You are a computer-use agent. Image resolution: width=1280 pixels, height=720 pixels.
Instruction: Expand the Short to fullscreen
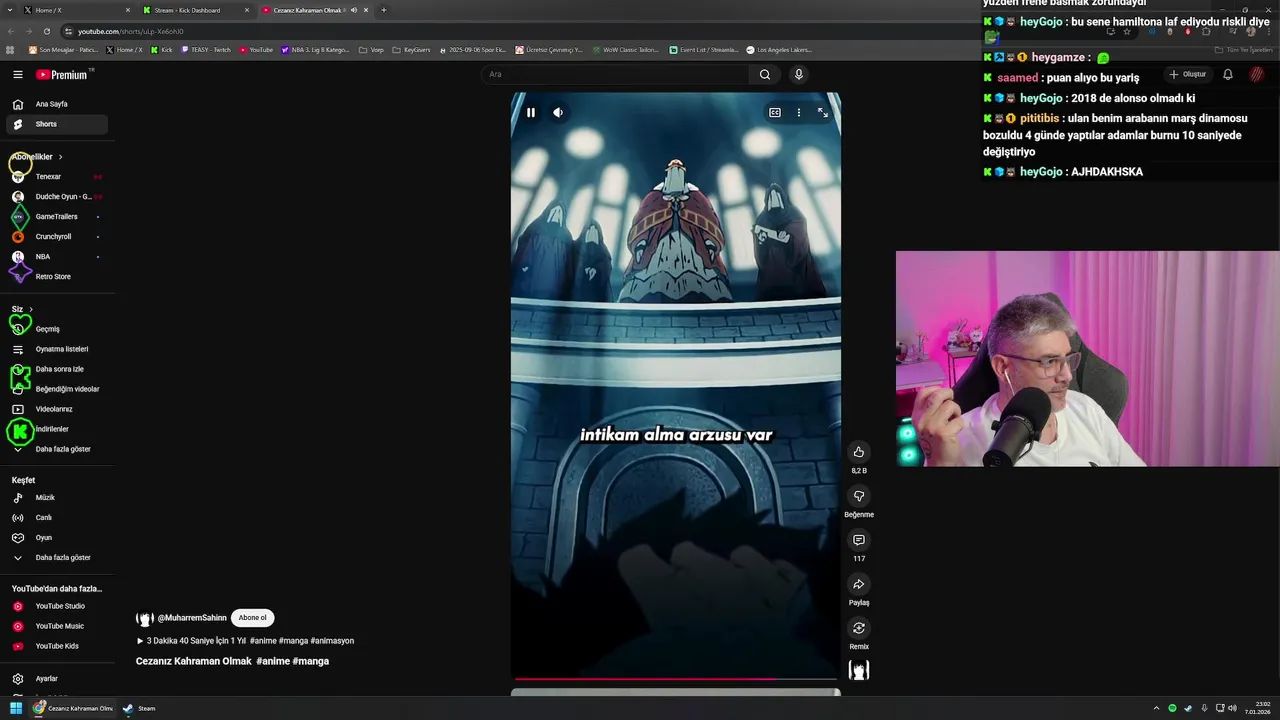tap(822, 113)
